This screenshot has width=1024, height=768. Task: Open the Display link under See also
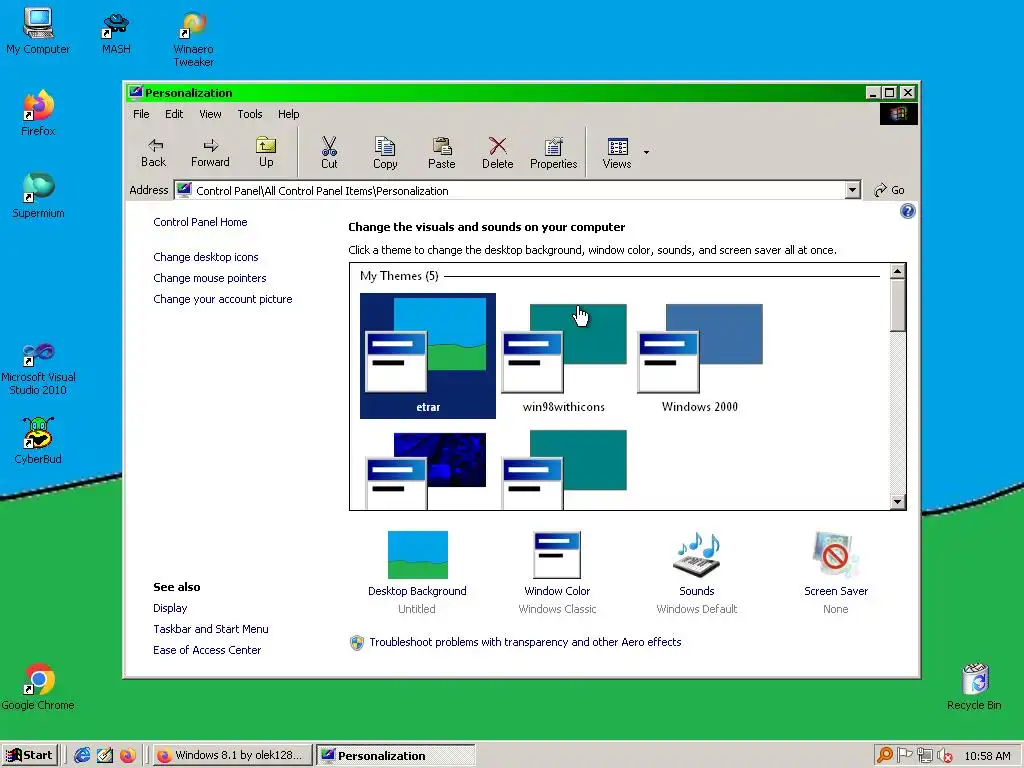(x=170, y=608)
